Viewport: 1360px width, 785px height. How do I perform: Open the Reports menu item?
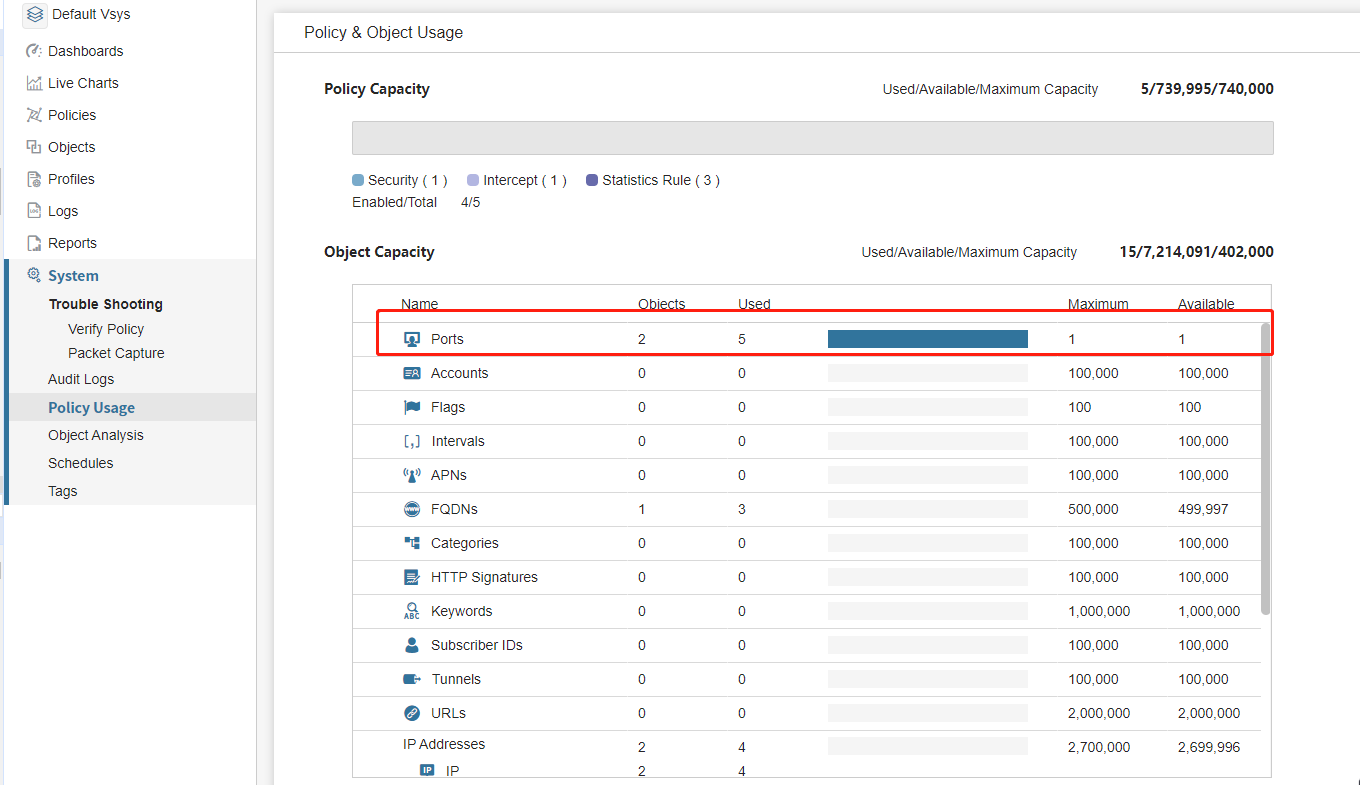[72, 243]
